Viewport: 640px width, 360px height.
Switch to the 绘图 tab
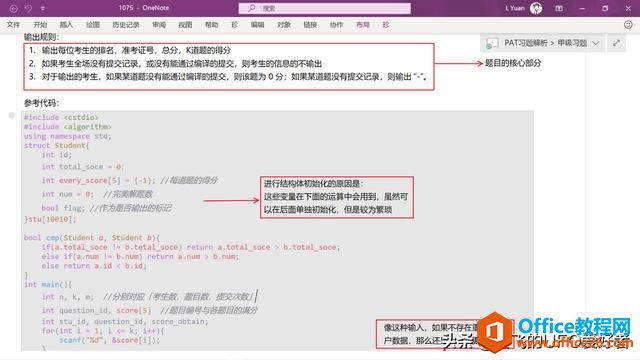pyautogui.click(x=93, y=25)
